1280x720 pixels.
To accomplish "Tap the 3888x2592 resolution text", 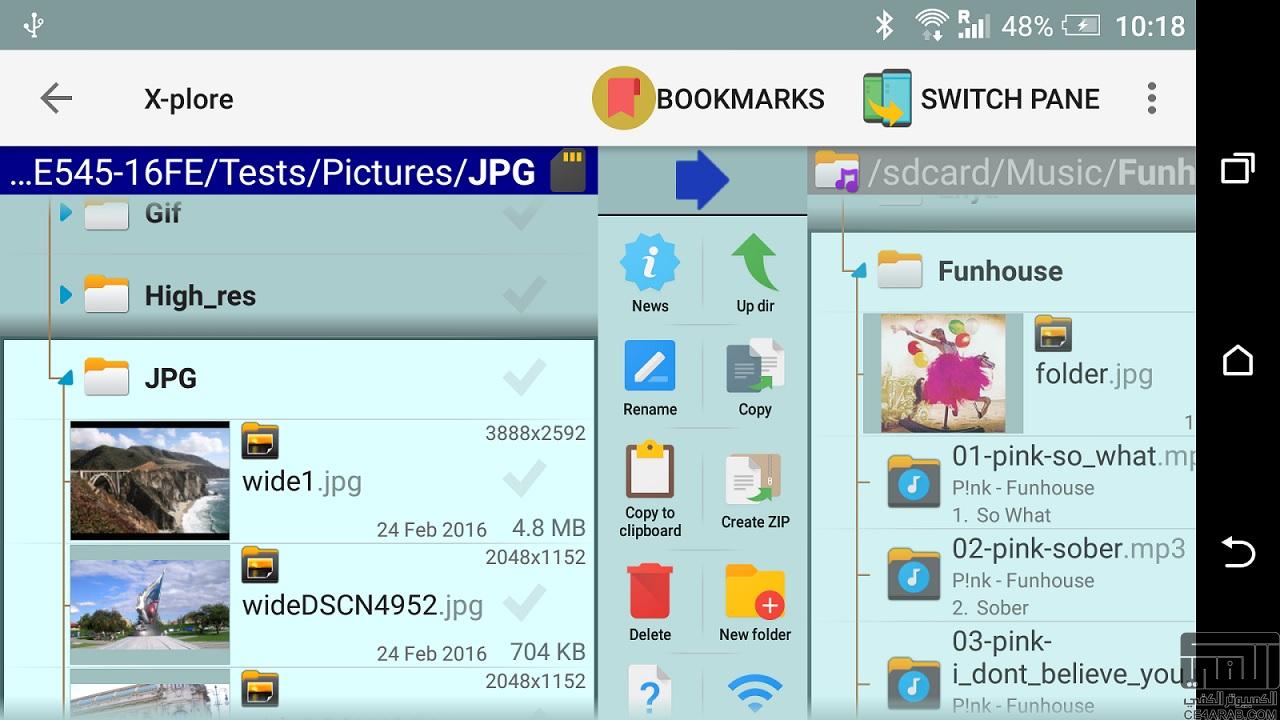I will (x=535, y=433).
